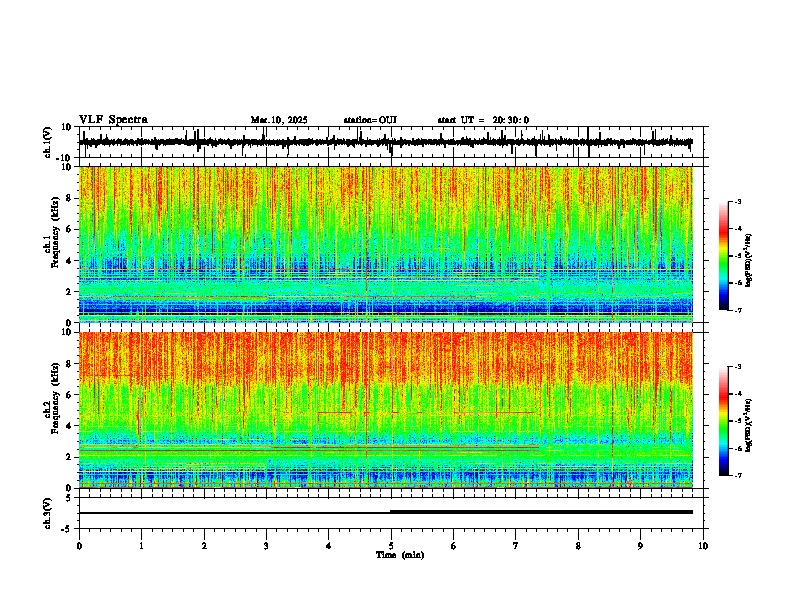Click inside the ch.2 spectrogram panel
792x612 pixels.
[386, 410]
